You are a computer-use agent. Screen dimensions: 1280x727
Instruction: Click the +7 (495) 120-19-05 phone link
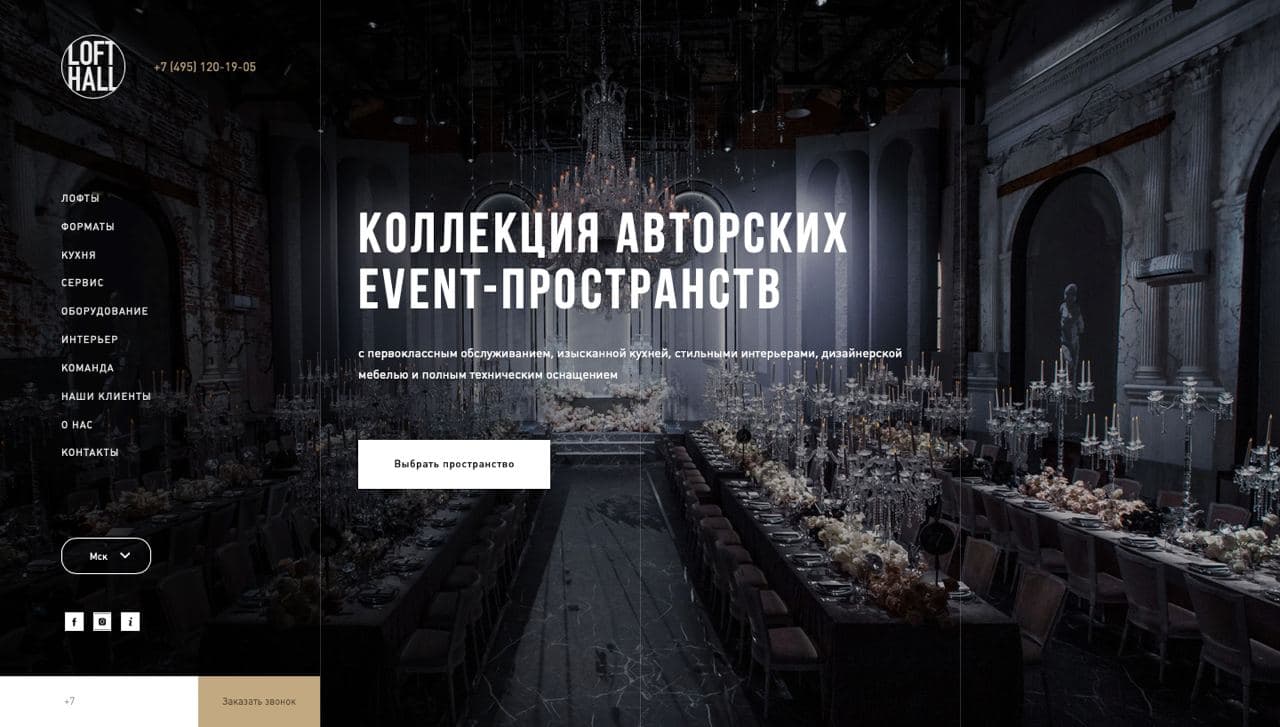[x=205, y=67]
